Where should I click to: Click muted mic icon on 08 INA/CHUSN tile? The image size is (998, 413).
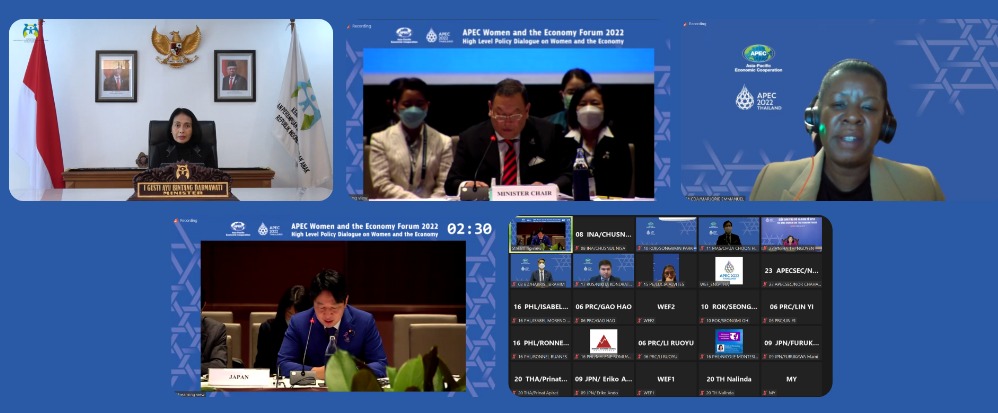[577, 248]
